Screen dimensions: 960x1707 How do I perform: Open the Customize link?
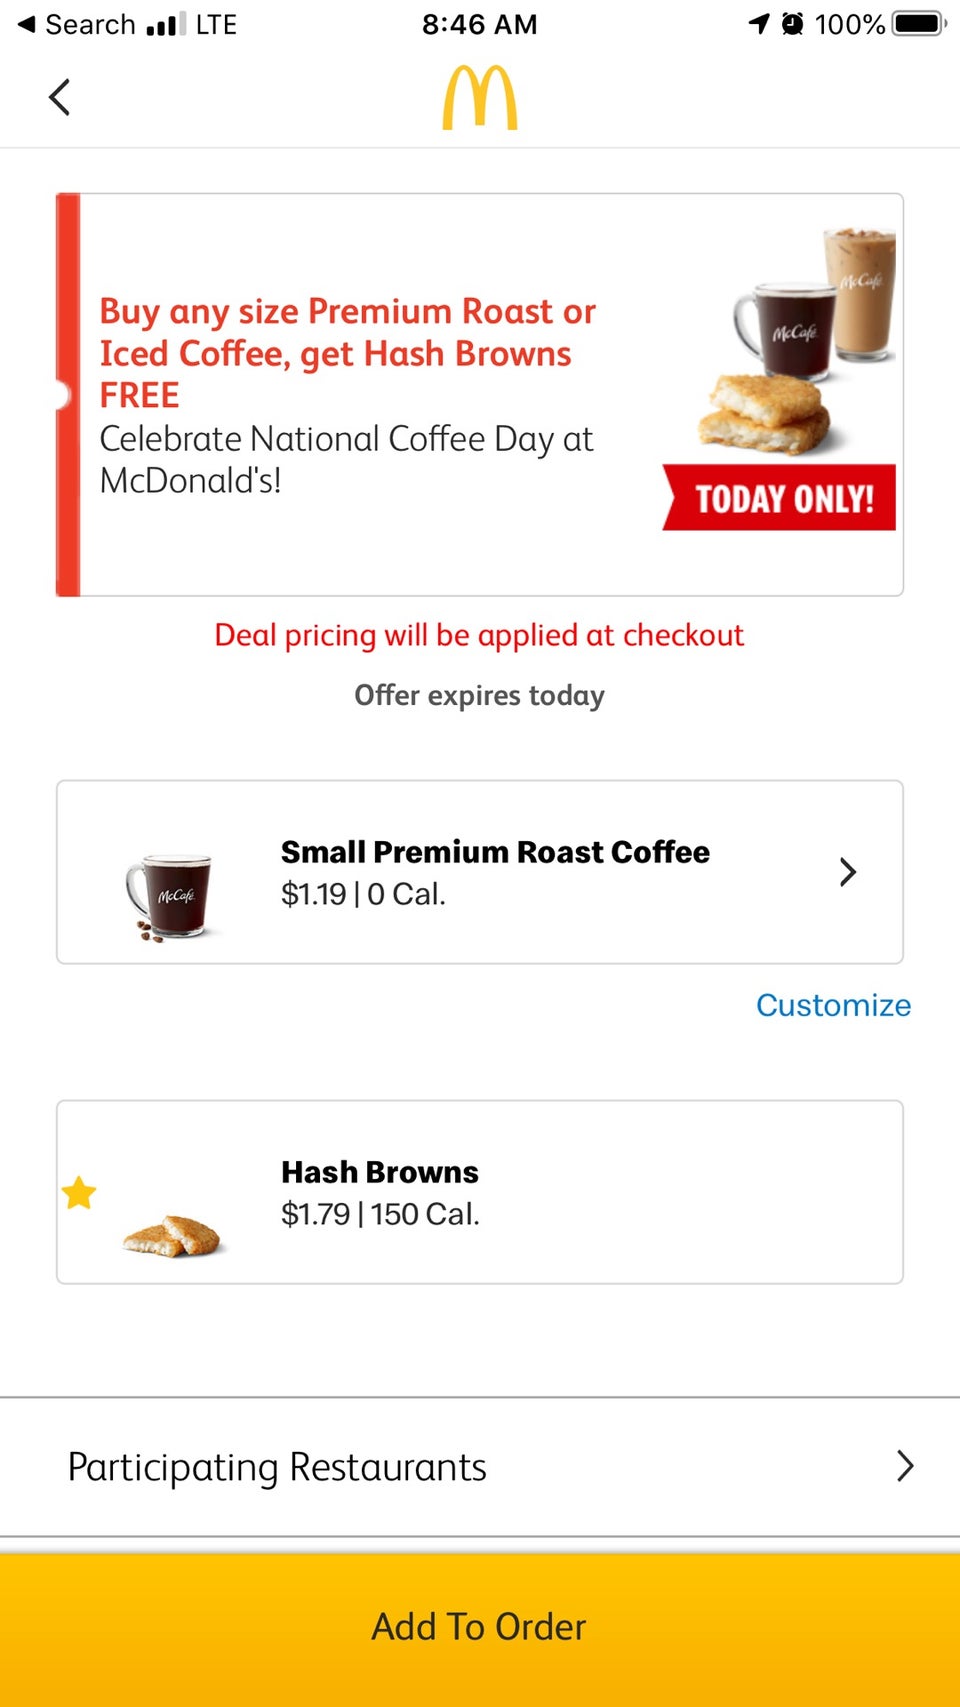(833, 1005)
